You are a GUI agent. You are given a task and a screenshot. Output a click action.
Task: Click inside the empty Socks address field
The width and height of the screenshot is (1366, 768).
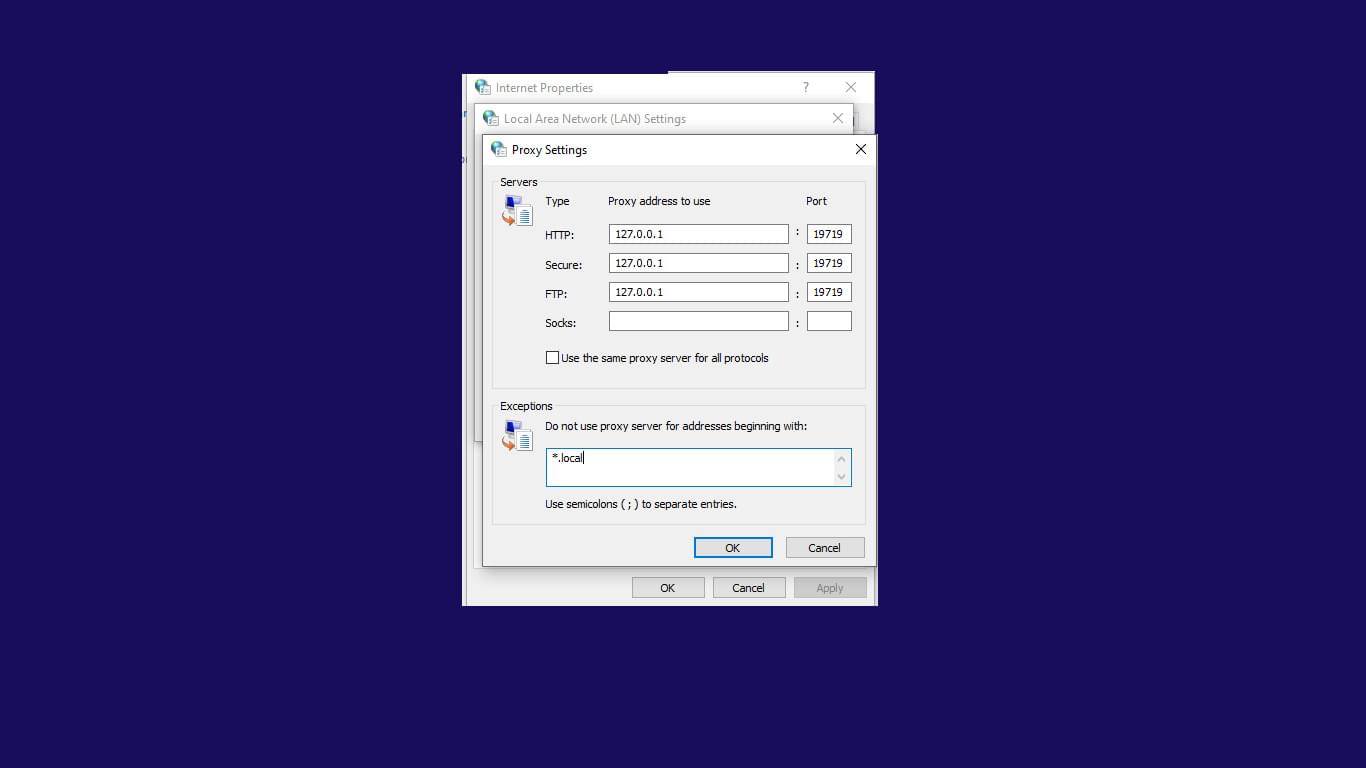pyautogui.click(x=698, y=320)
